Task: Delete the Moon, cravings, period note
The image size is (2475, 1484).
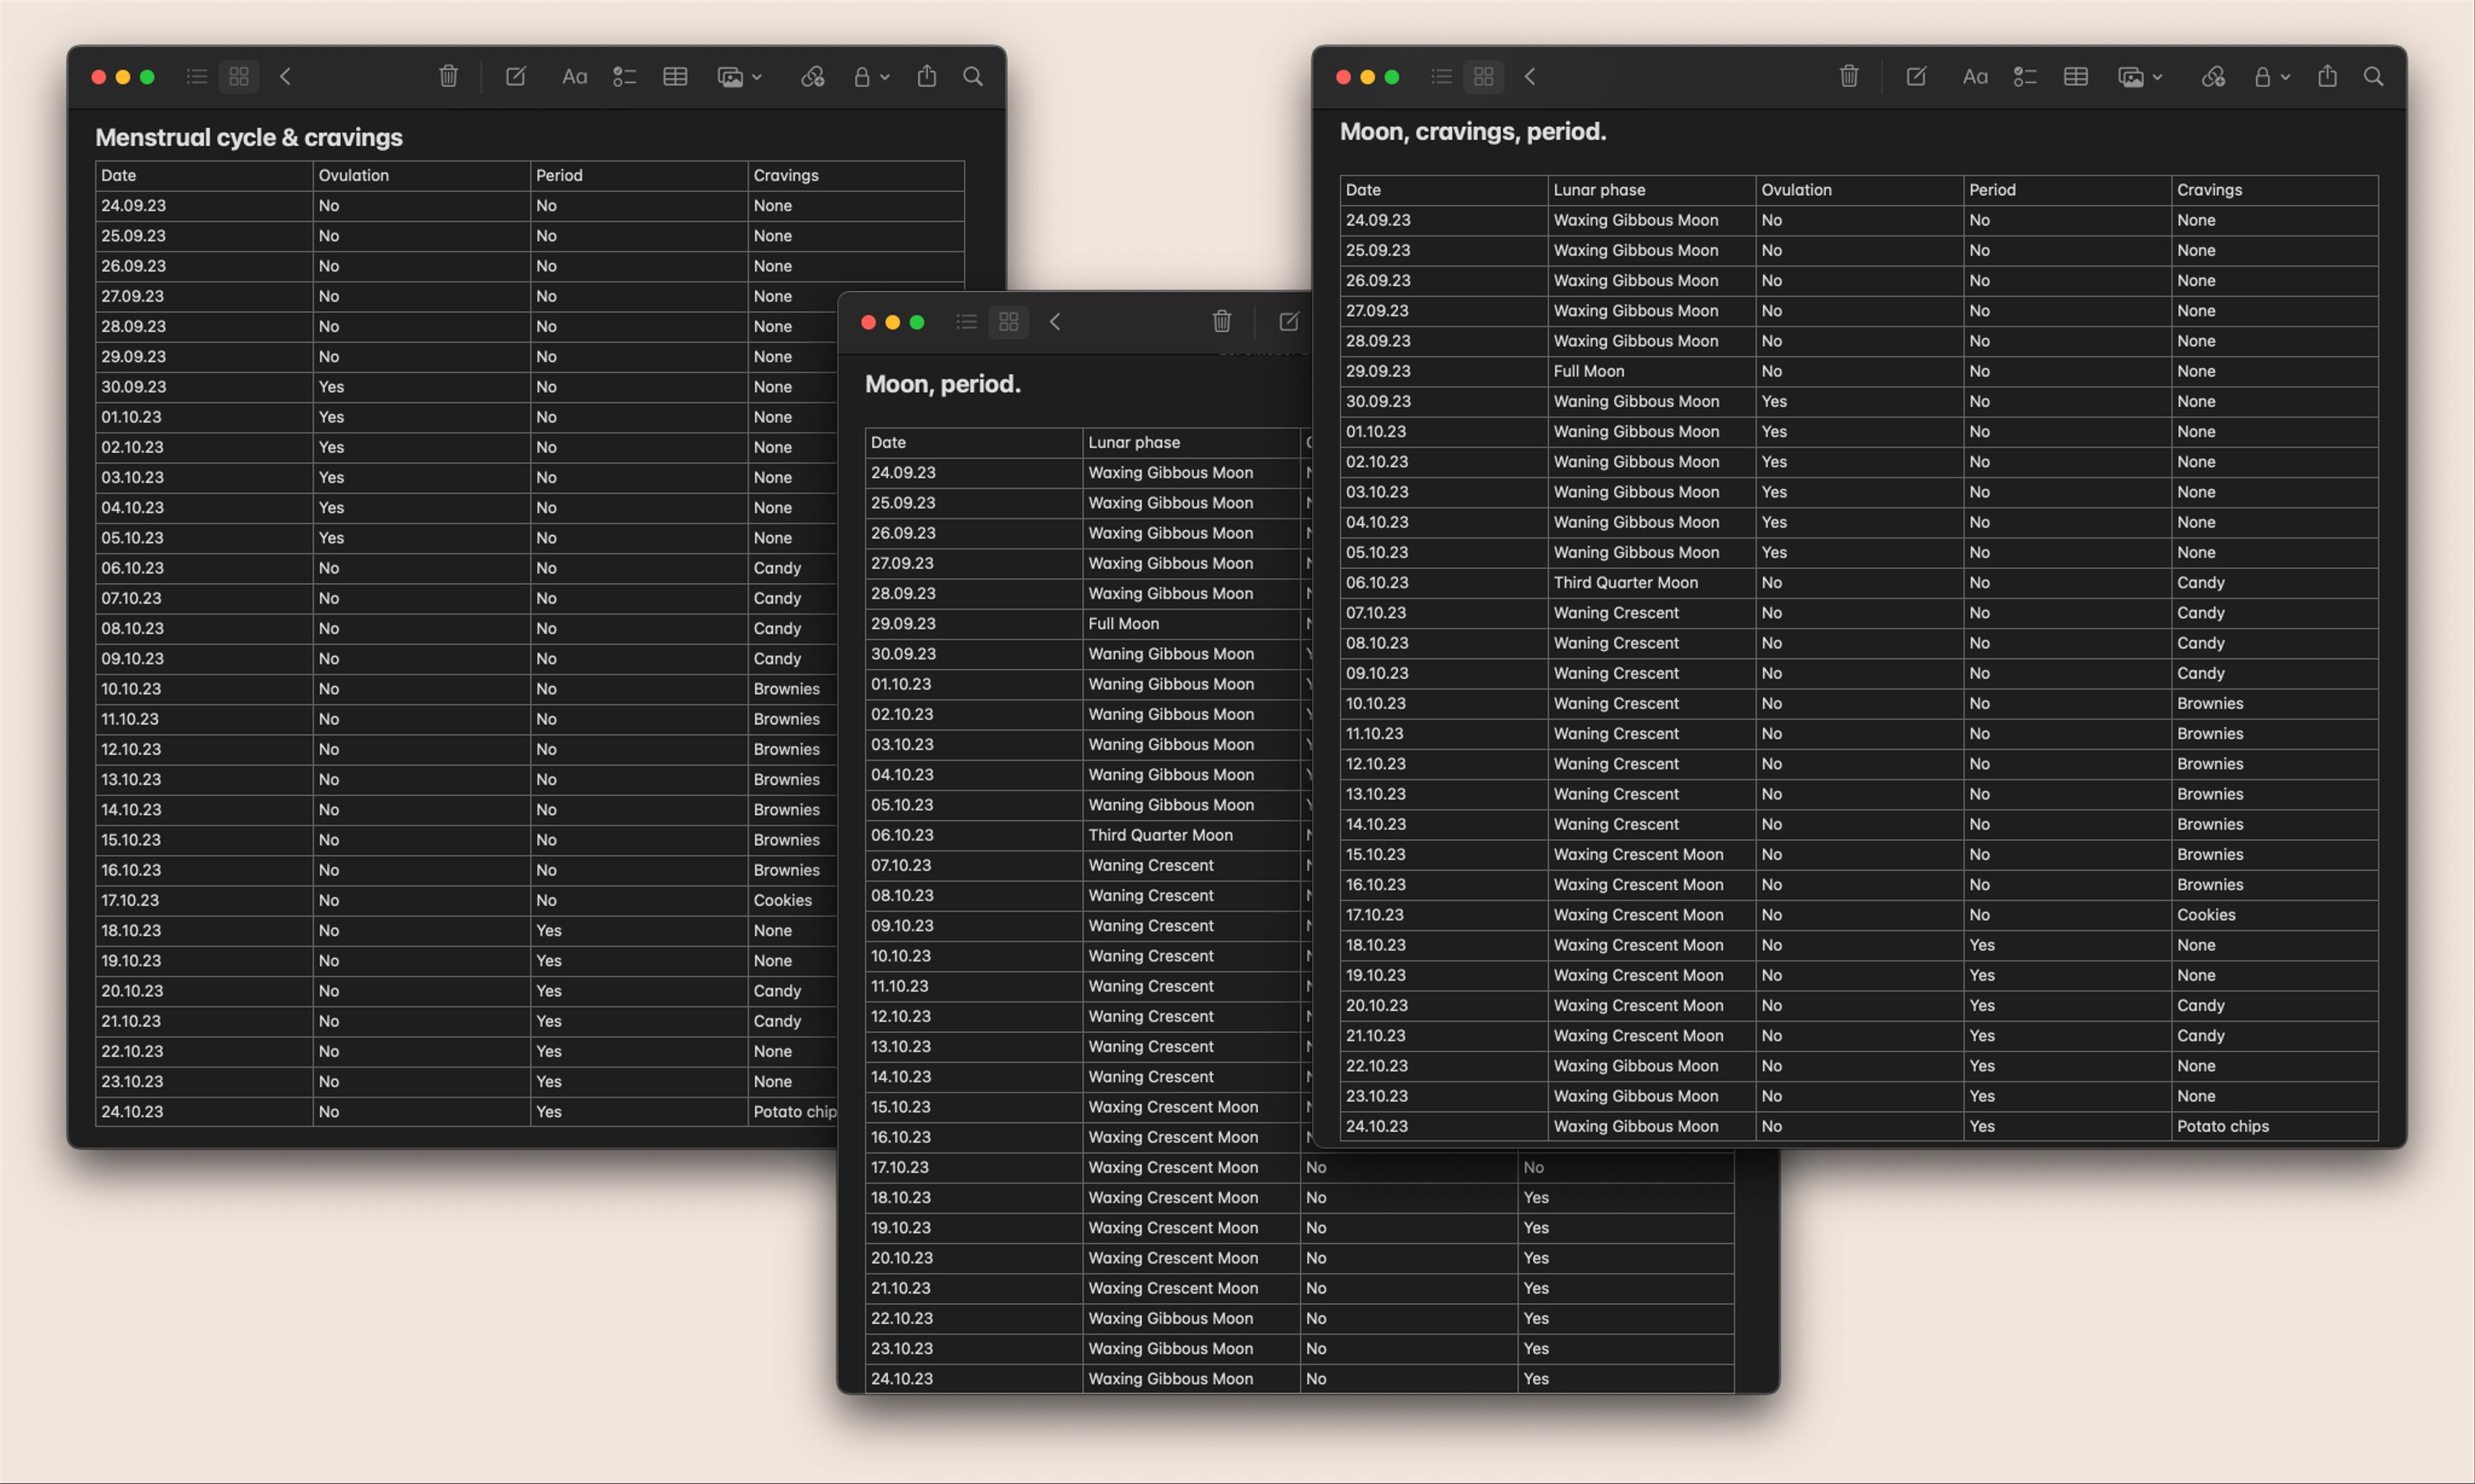Action: click(x=1850, y=77)
